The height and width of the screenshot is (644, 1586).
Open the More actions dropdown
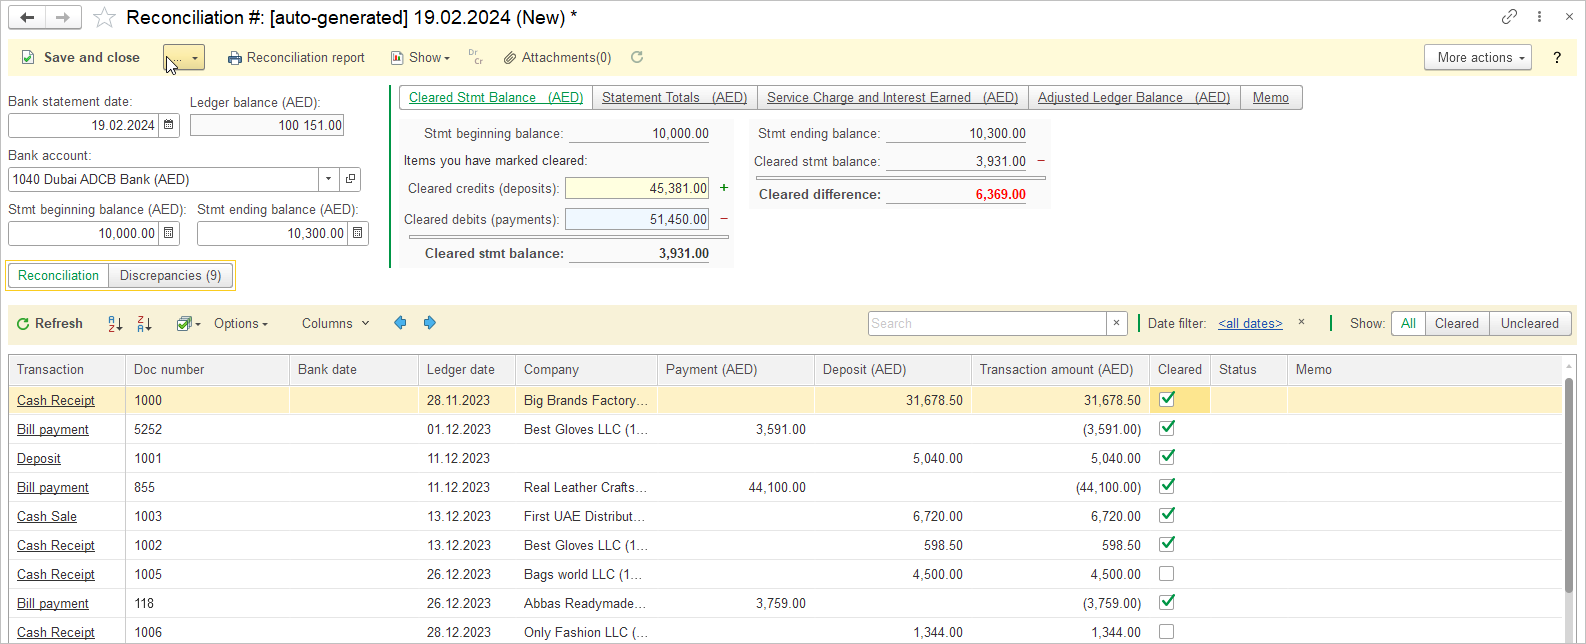[1478, 58]
